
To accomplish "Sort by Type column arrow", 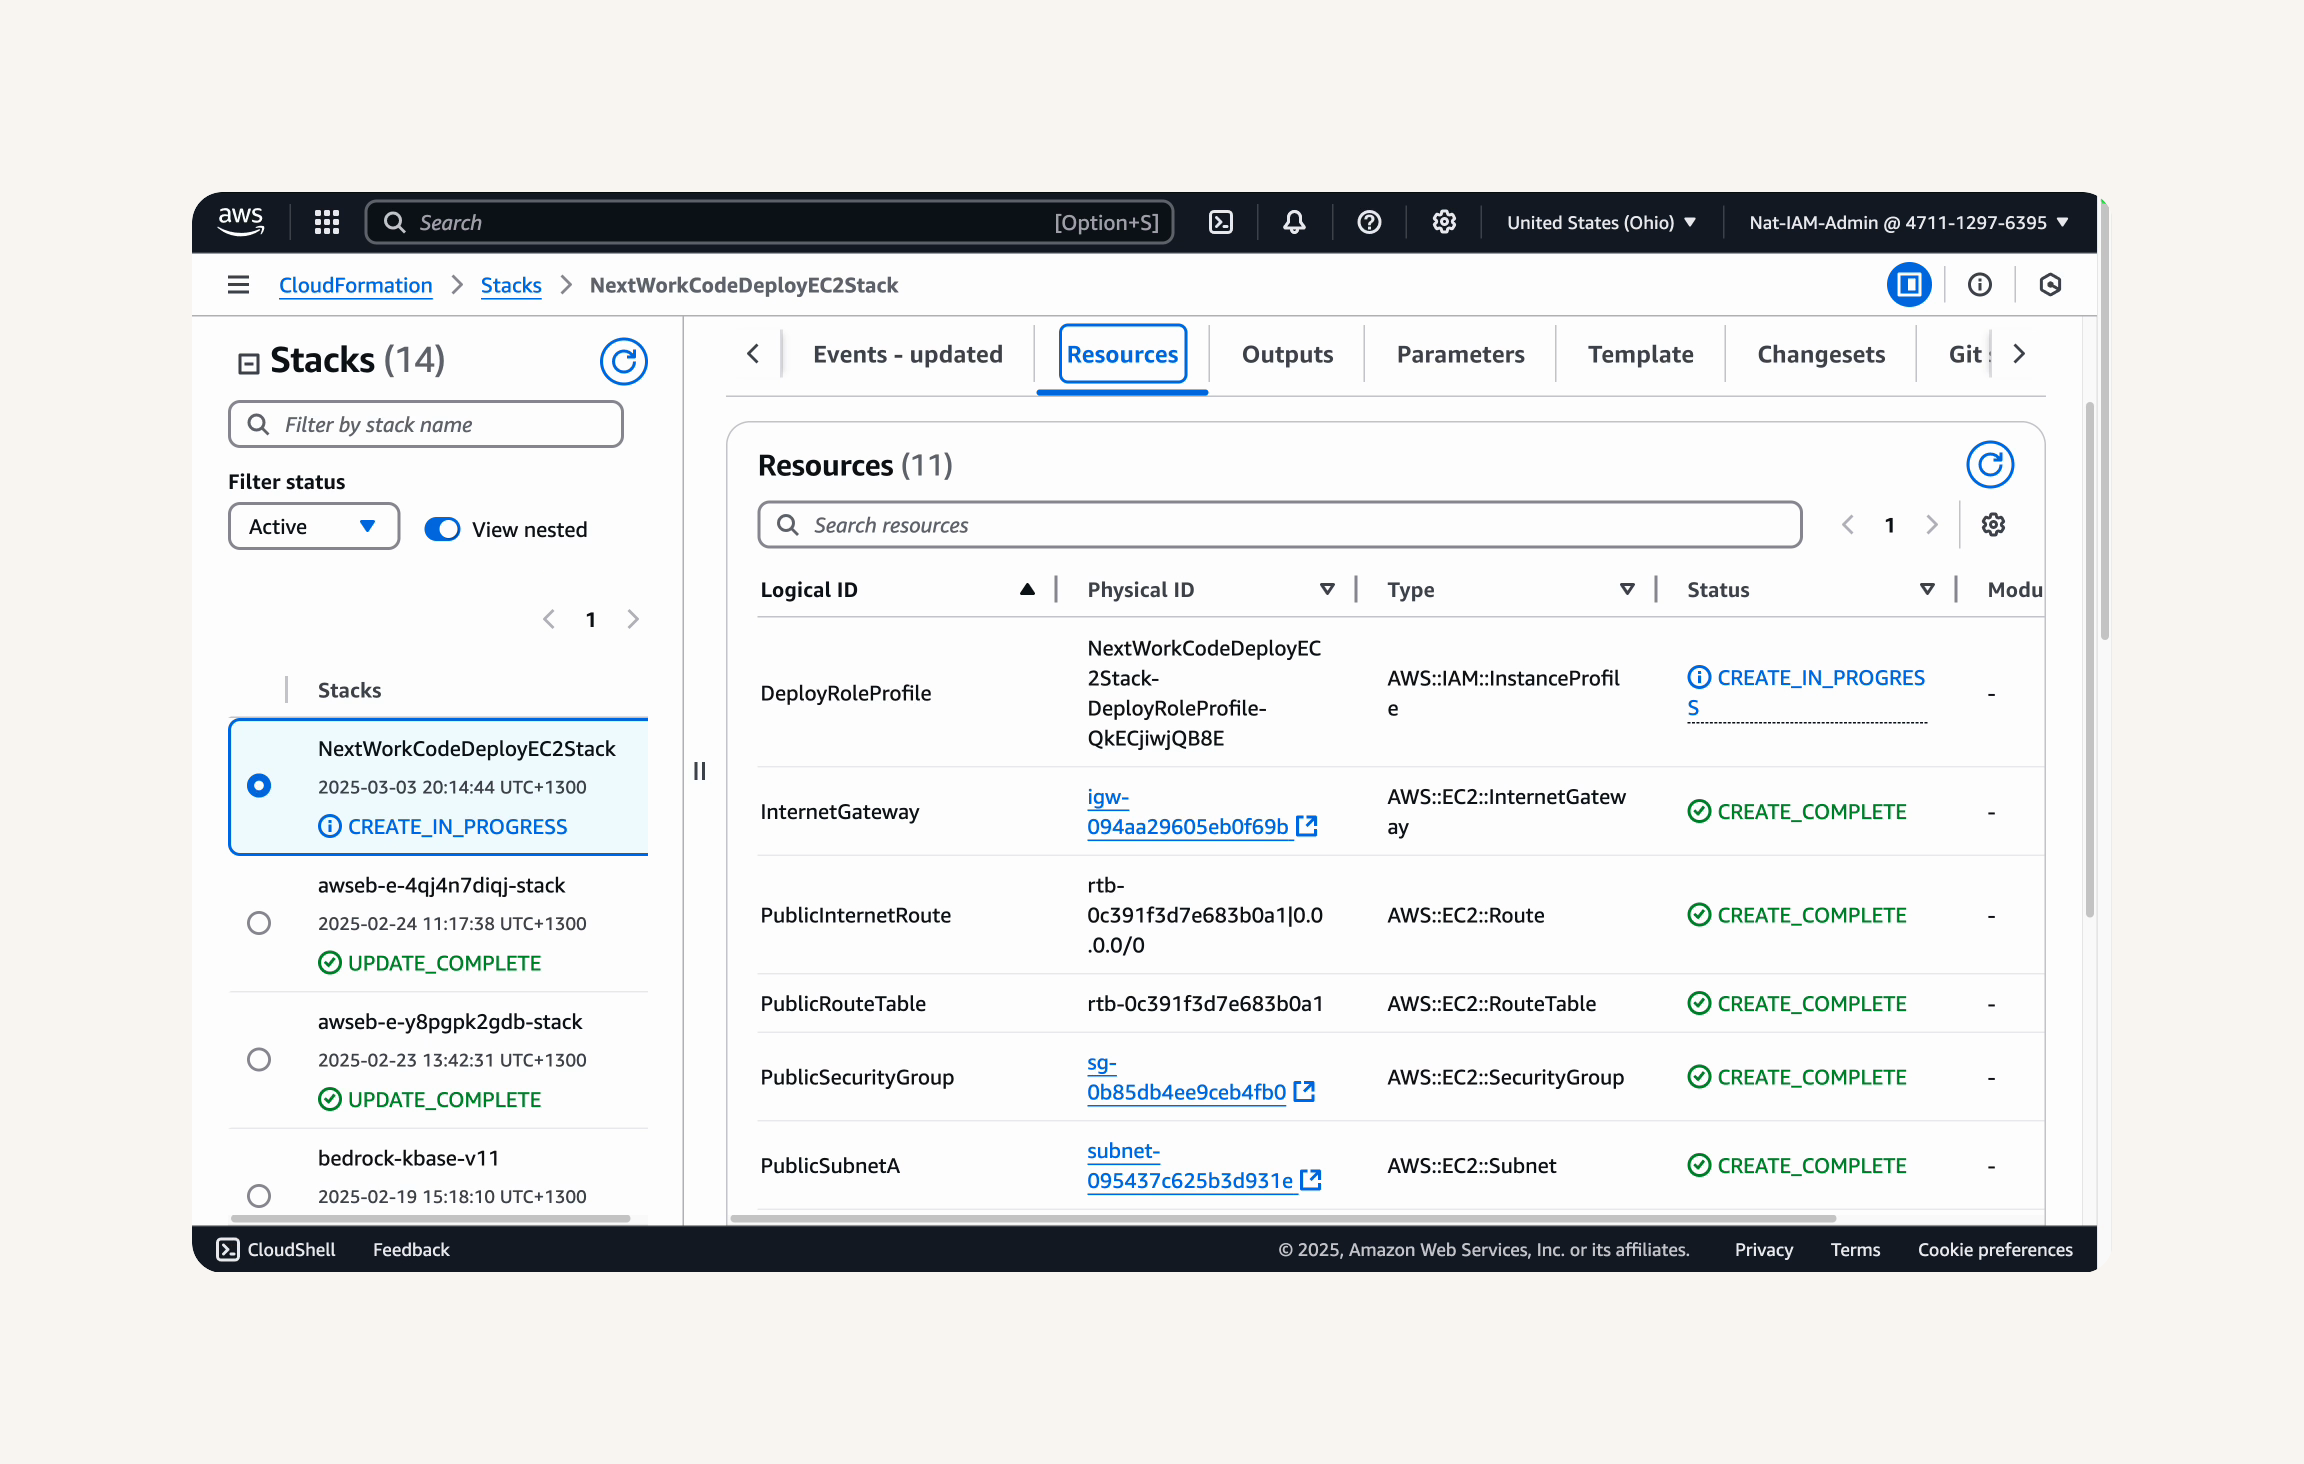I will 1627,590.
